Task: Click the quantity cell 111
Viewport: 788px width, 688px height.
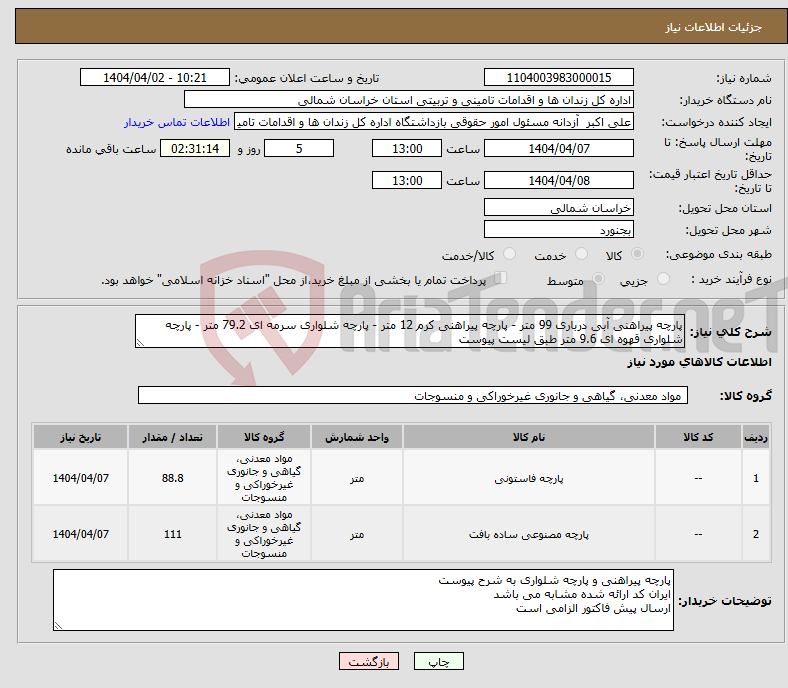Action: pyautogui.click(x=172, y=534)
